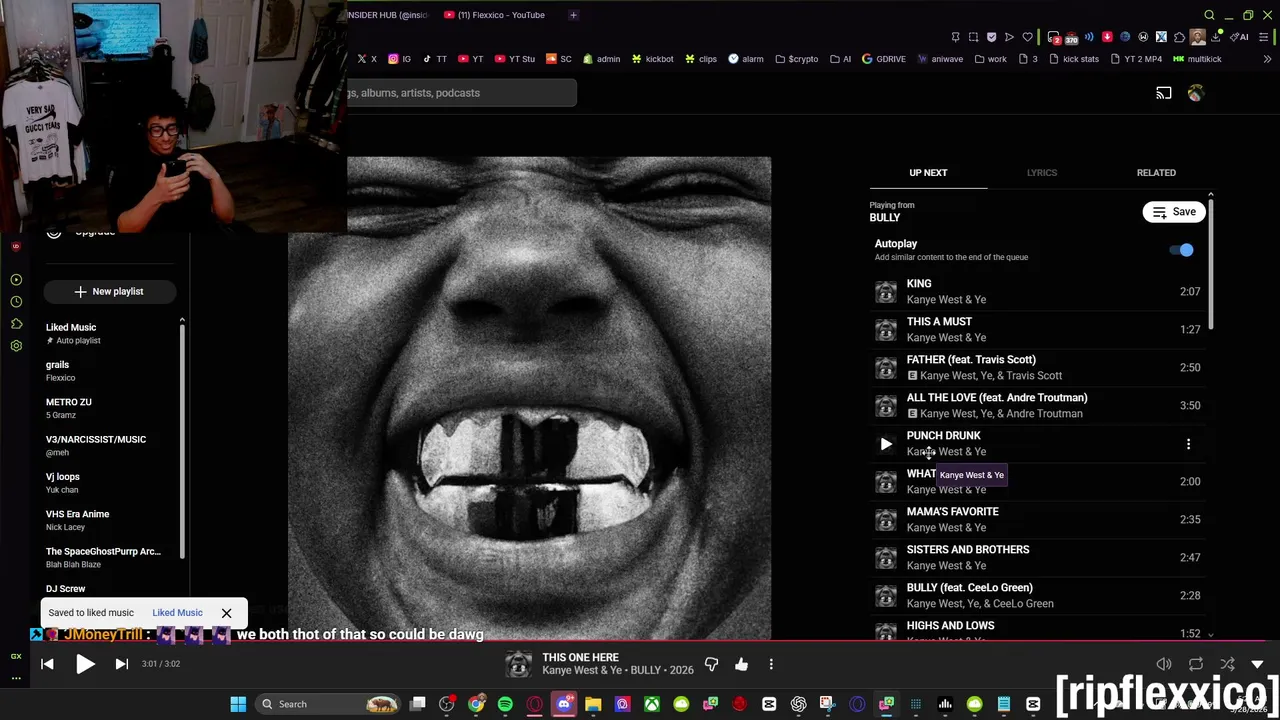Open the three-dot menu beside the like button
Image resolution: width=1280 pixels, height=720 pixels.
[x=771, y=664]
